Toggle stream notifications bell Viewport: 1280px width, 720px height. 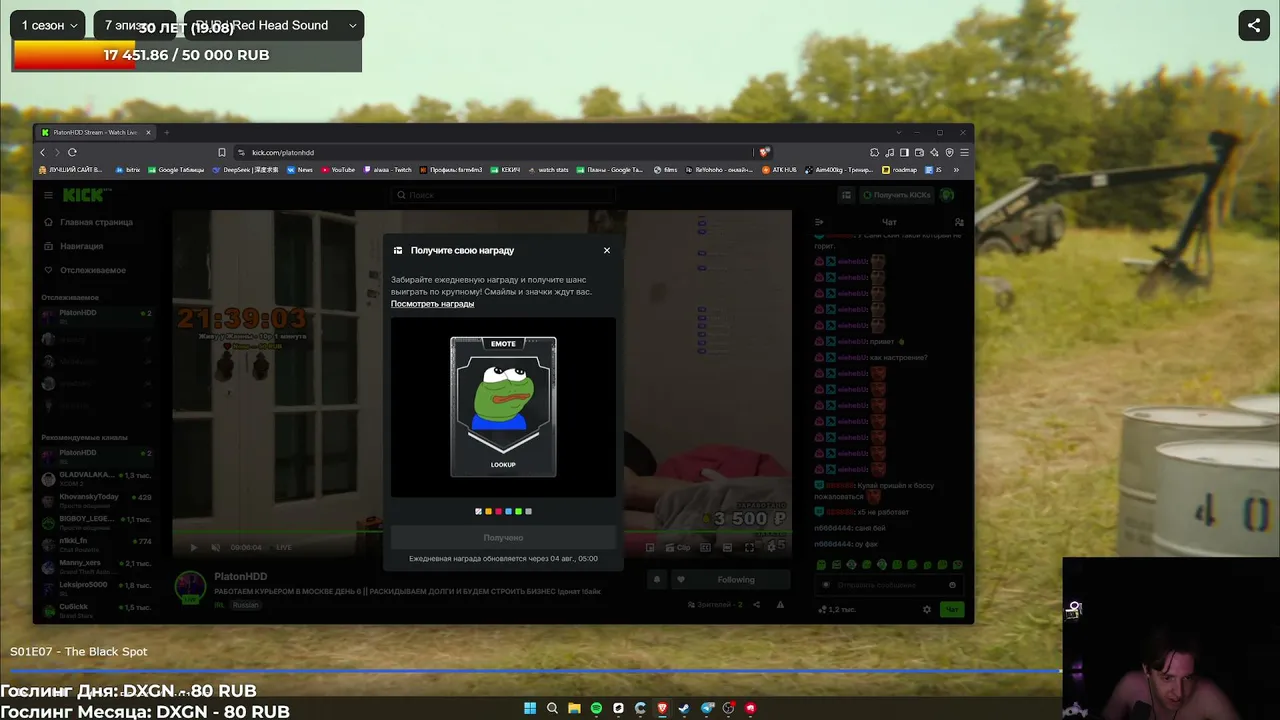pyautogui.click(x=657, y=579)
